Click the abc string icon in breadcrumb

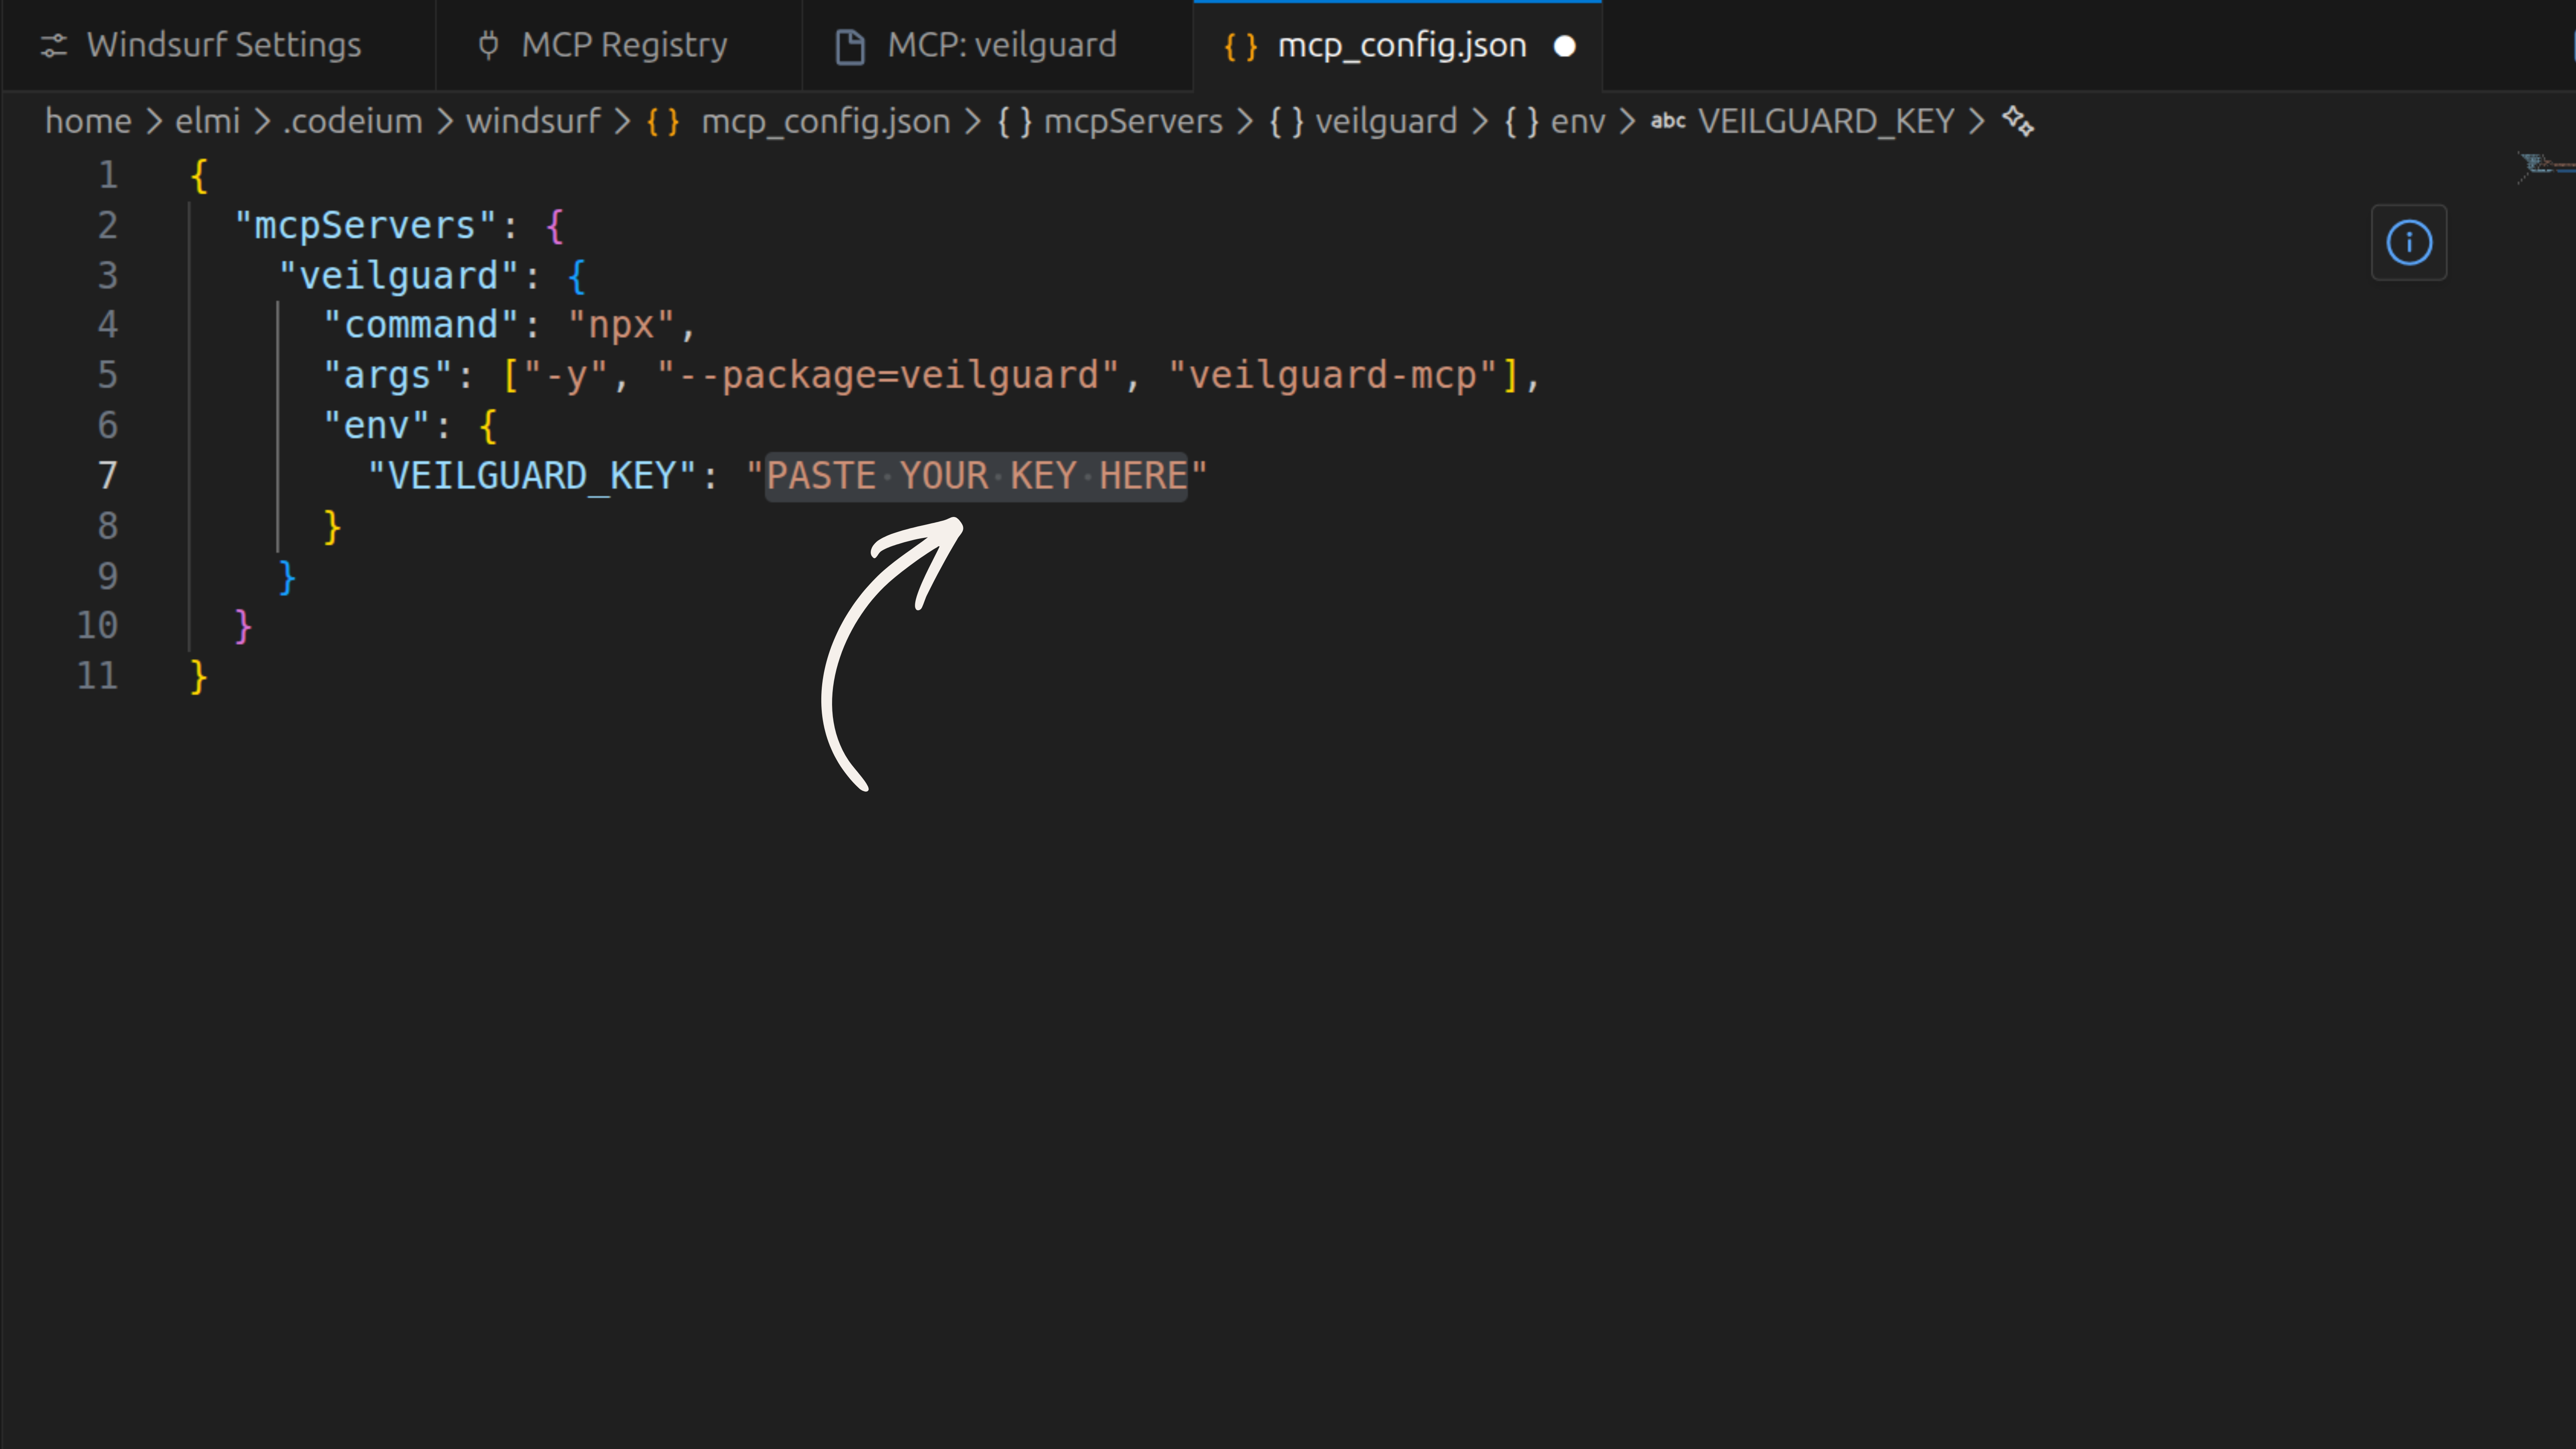click(x=1668, y=122)
